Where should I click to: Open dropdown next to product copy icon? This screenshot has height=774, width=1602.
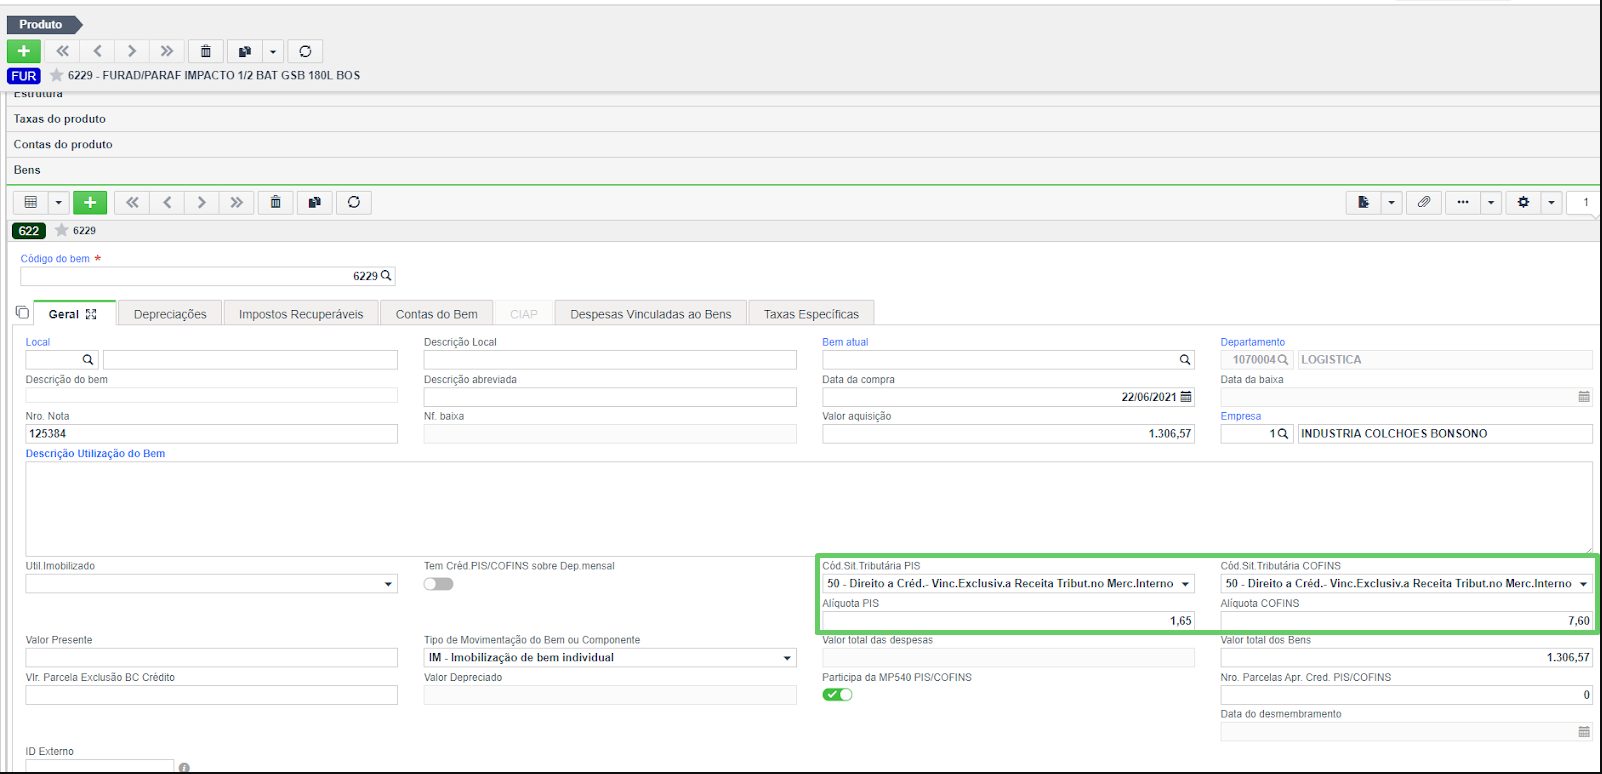point(273,51)
